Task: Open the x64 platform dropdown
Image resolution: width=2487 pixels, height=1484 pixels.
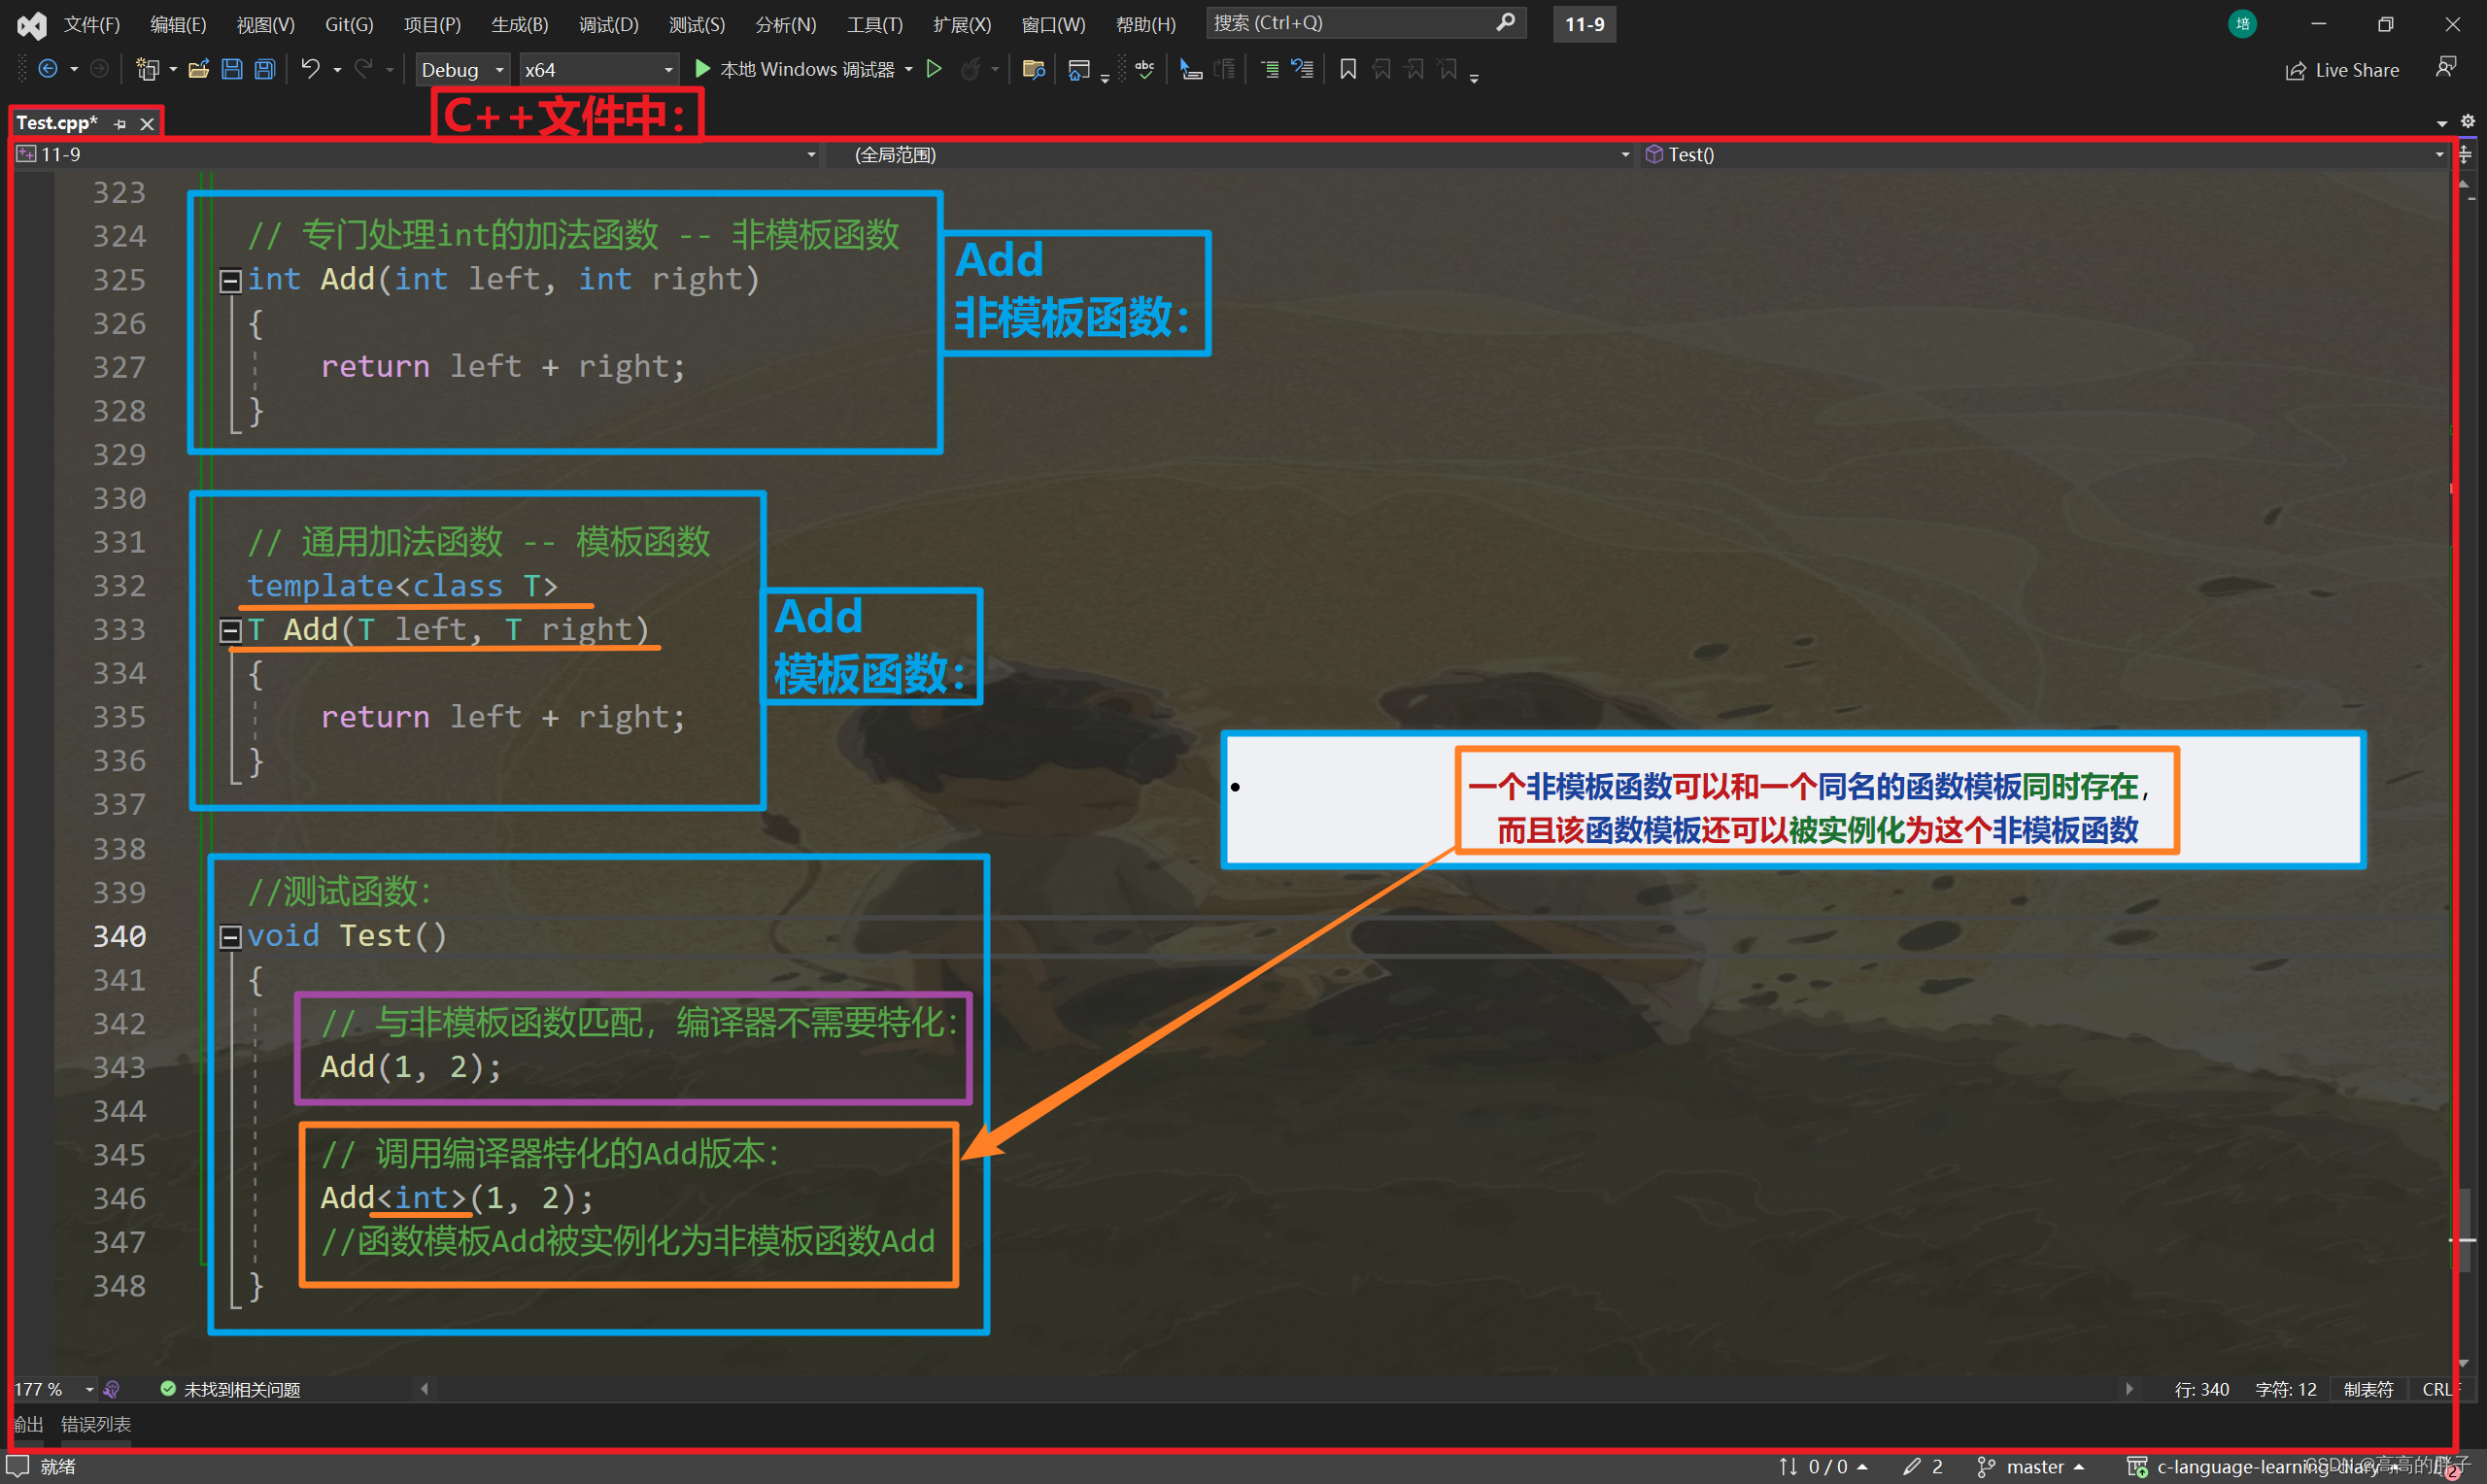Action: coord(598,70)
